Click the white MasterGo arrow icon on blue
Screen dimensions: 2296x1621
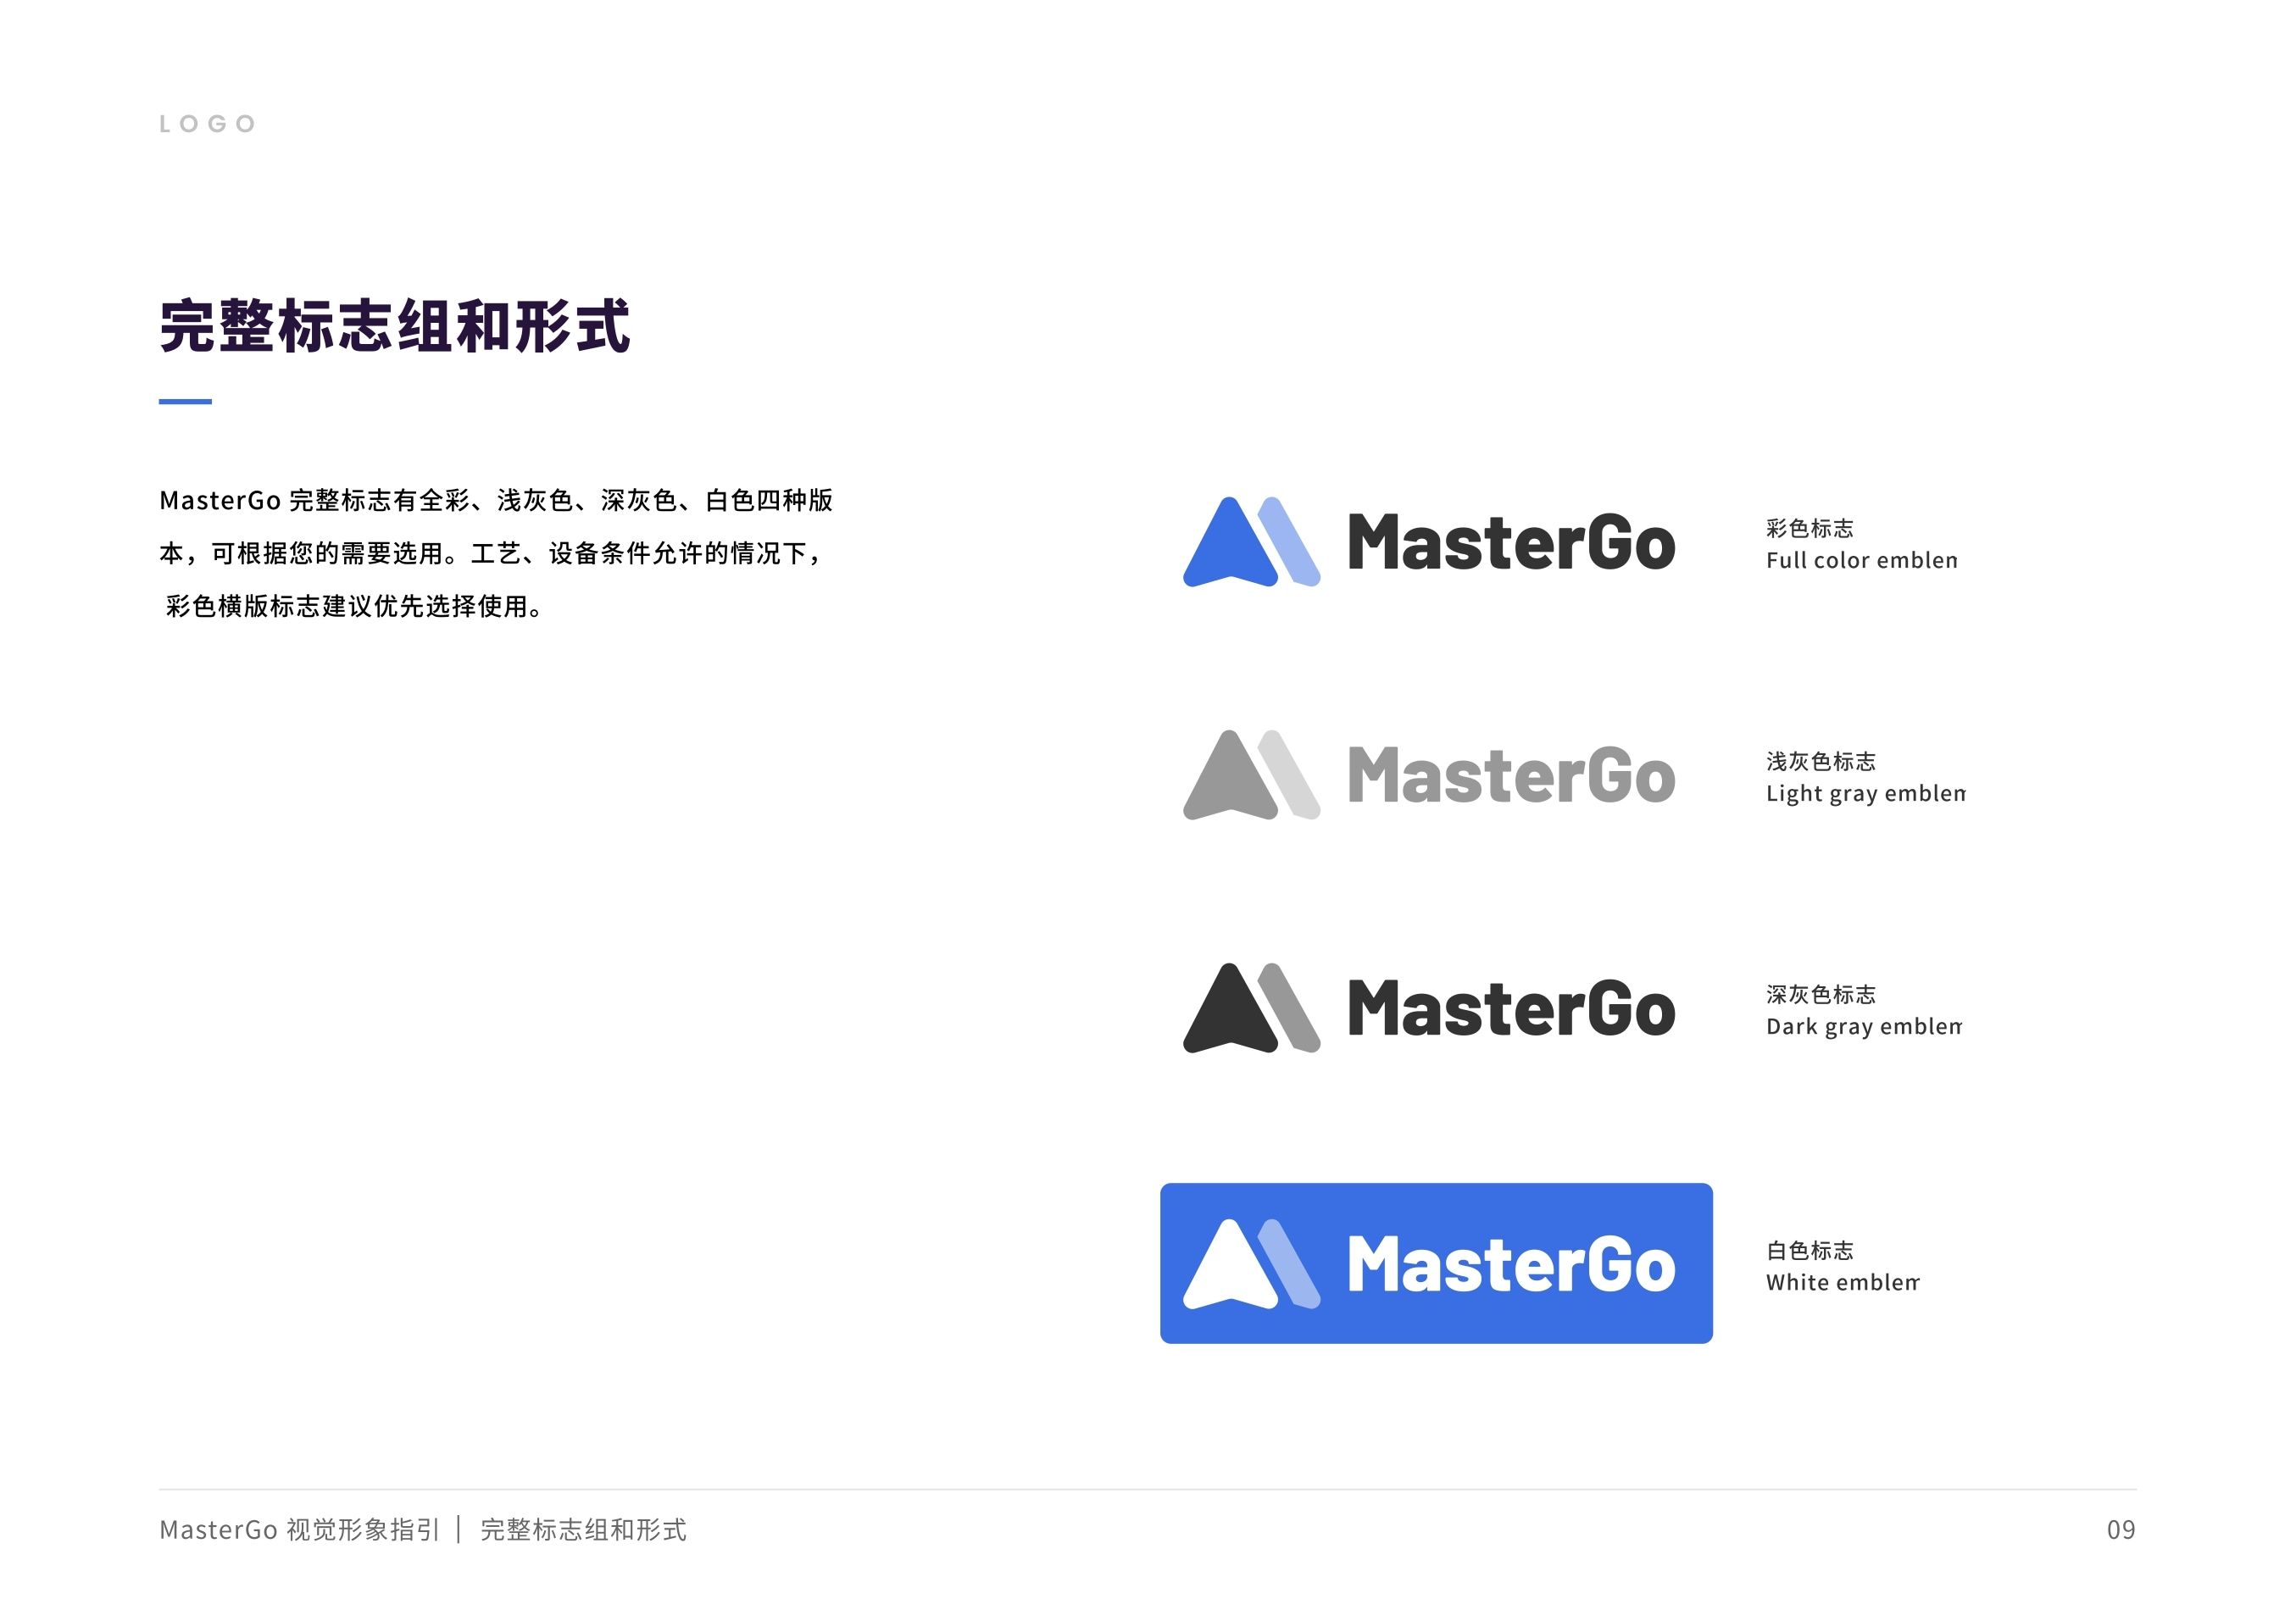point(1251,1263)
